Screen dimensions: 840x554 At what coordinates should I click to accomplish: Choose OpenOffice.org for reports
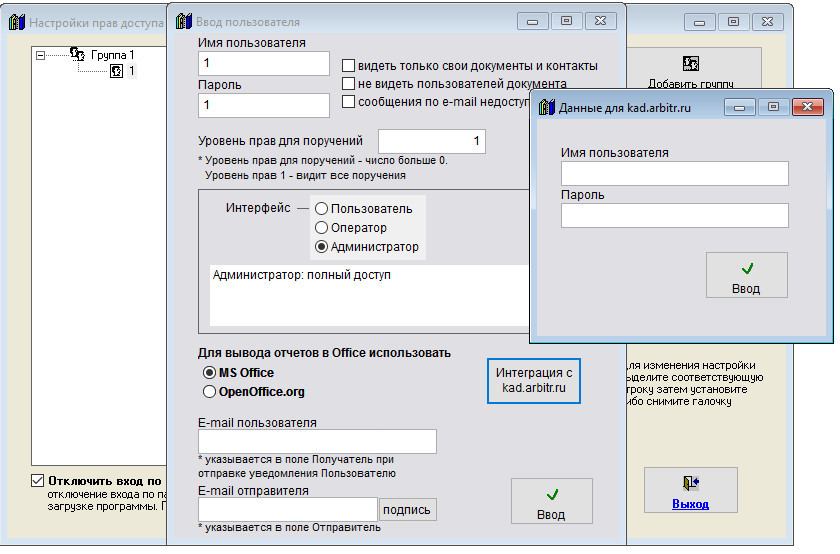click(x=209, y=392)
